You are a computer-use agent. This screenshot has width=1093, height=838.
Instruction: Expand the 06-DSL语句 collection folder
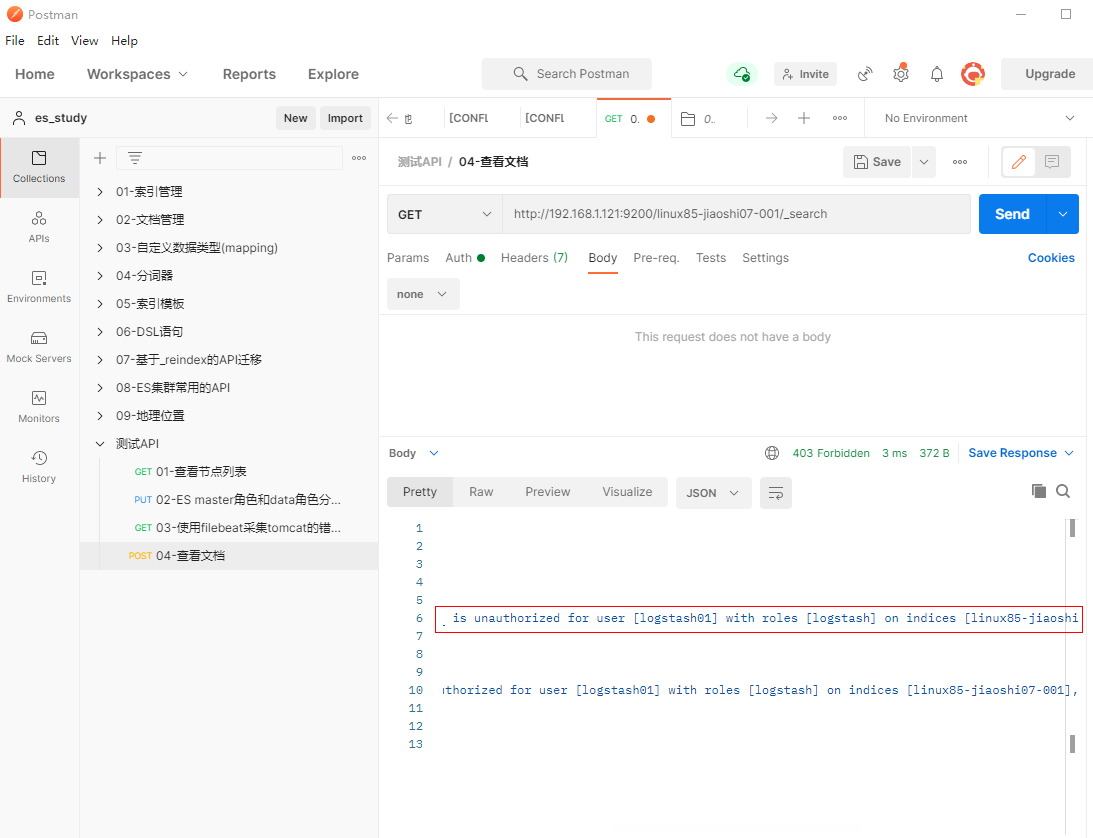click(100, 331)
